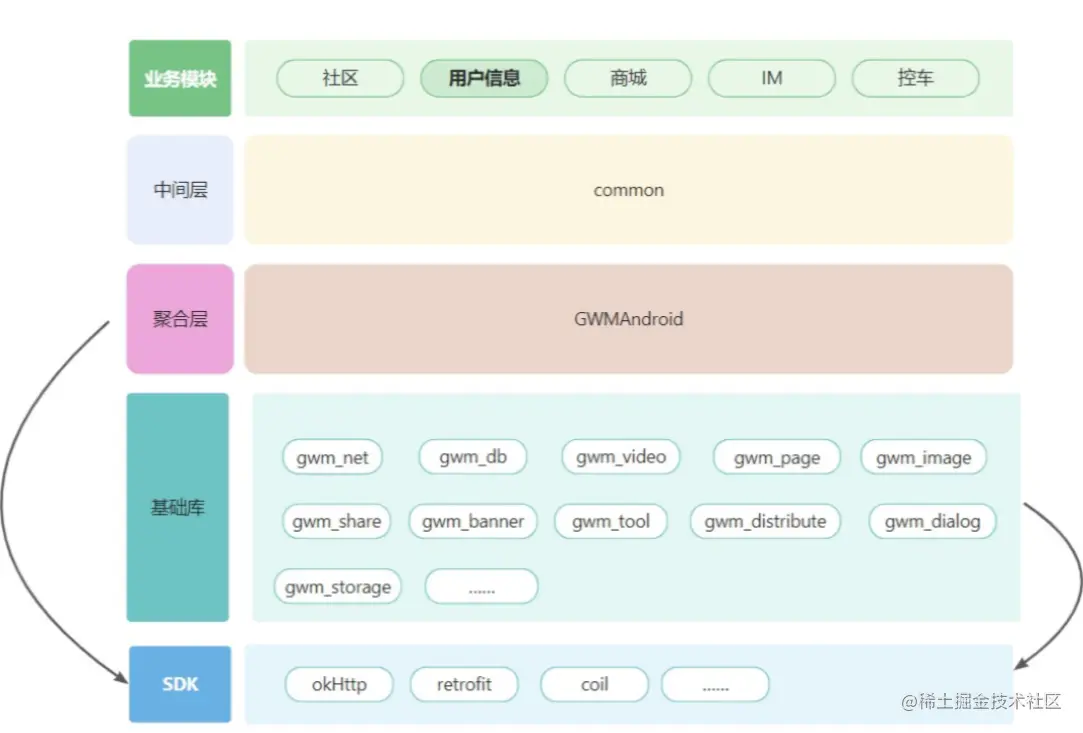The height and width of the screenshot is (733, 1083).
Task: Select the common middle layer block
Action: coord(629,189)
